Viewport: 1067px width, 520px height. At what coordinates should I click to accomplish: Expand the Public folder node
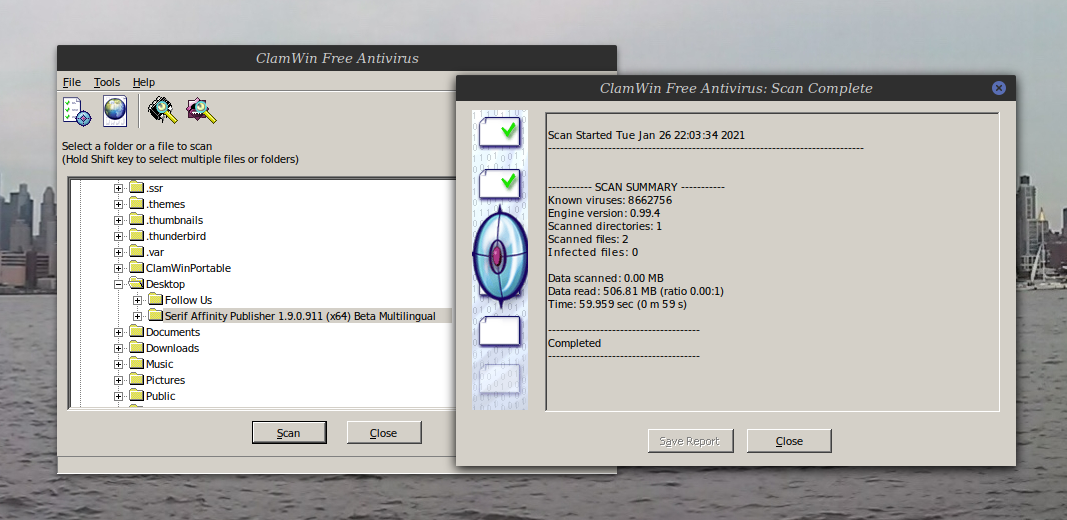(118, 396)
